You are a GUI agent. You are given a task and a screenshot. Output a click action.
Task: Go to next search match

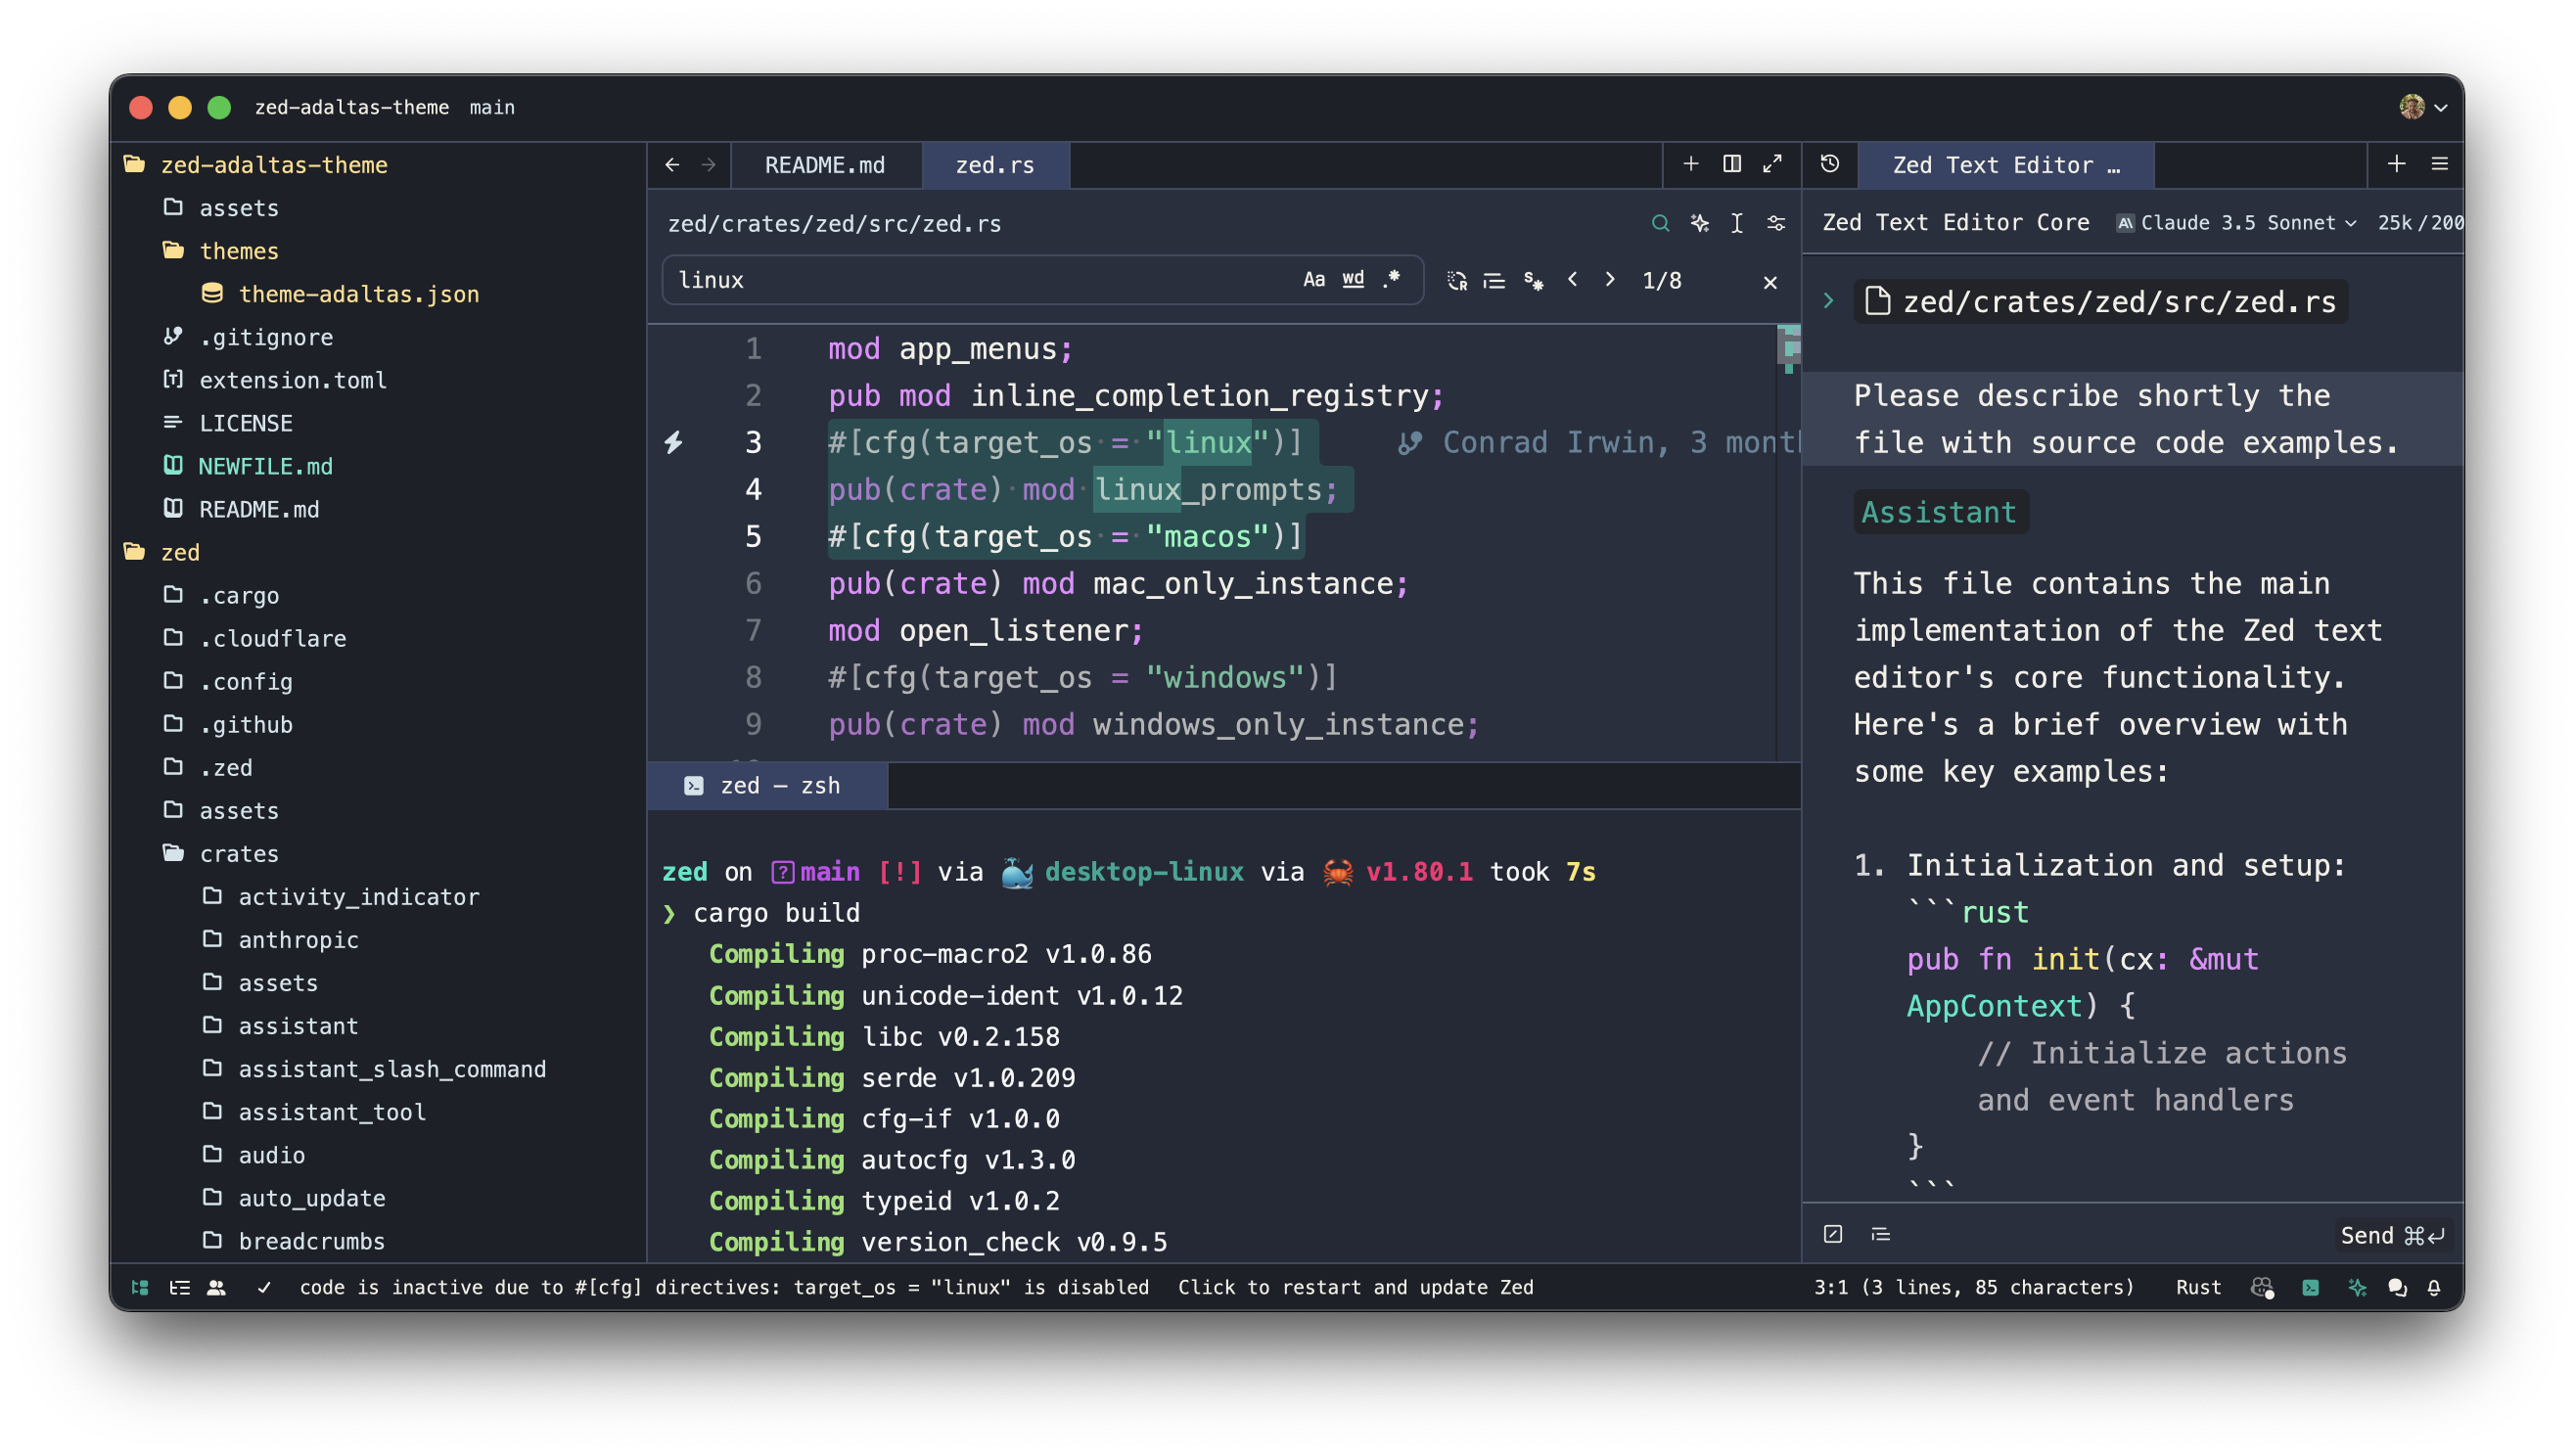[x=1609, y=280]
